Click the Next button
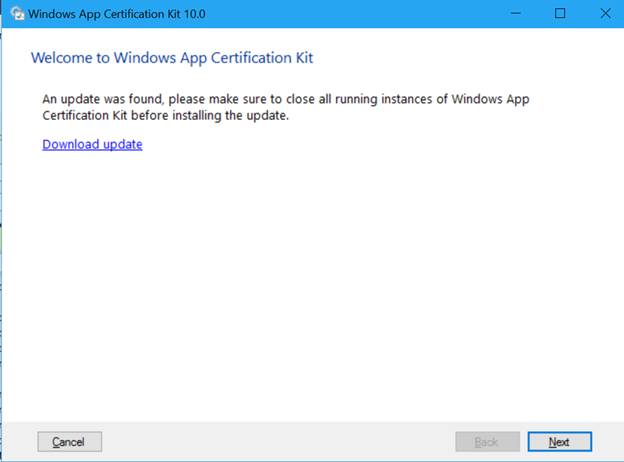Image resolution: width=624 pixels, height=462 pixels. tap(559, 441)
